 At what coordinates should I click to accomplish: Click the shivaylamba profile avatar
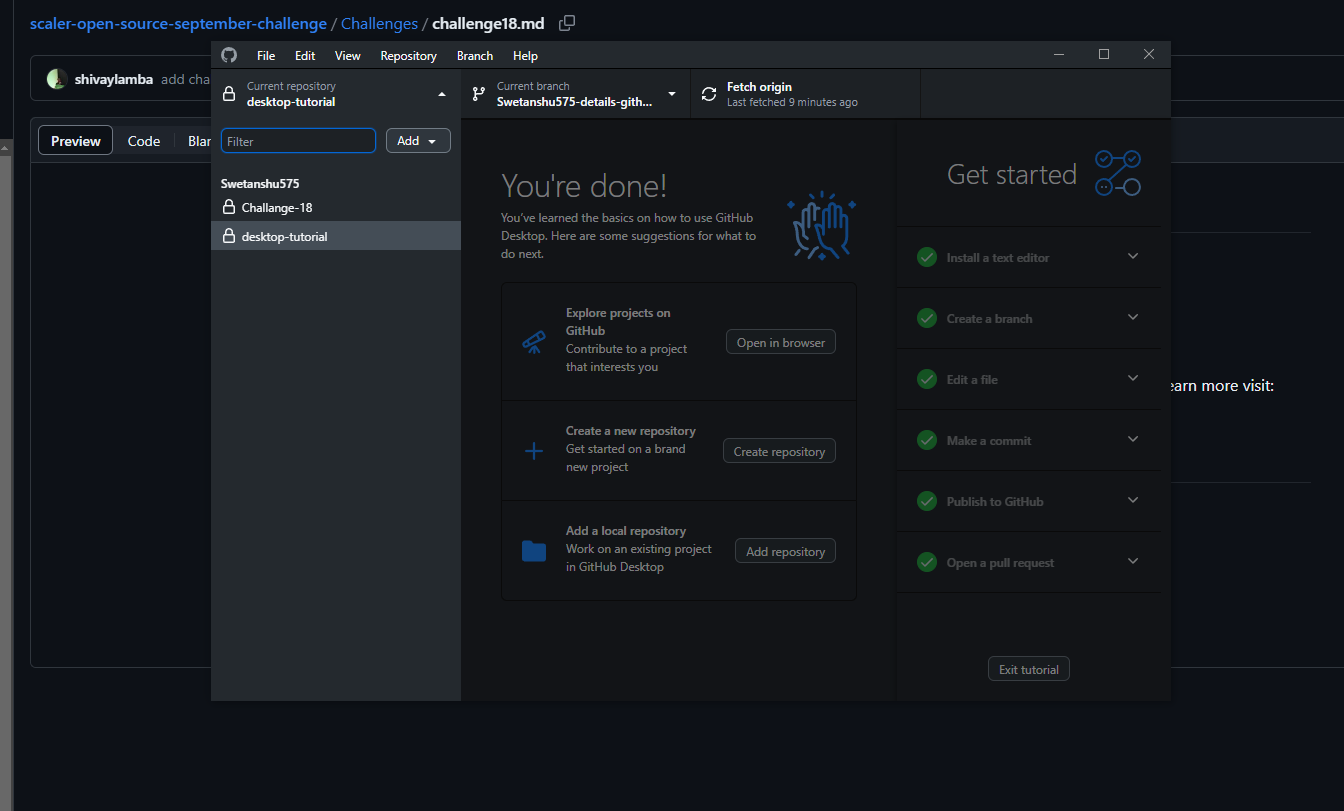pos(56,79)
